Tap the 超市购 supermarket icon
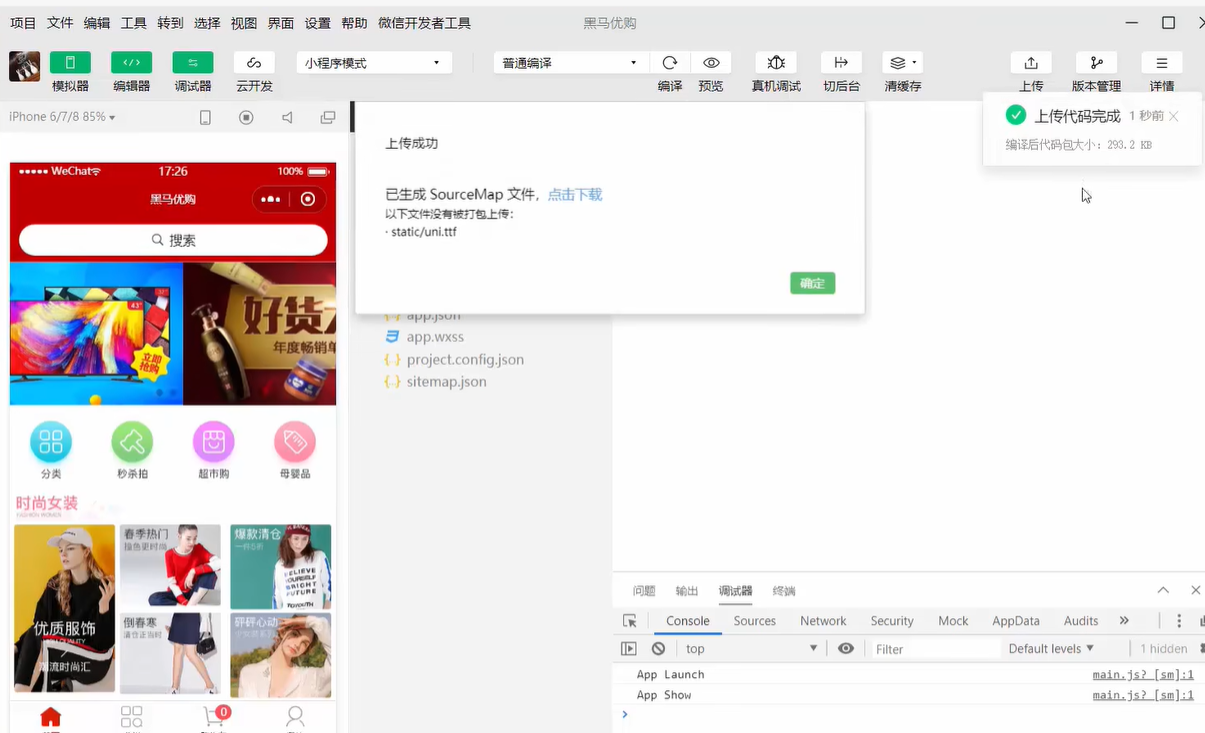This screenshot has width=1205, height=733. (x=213, y=441)
